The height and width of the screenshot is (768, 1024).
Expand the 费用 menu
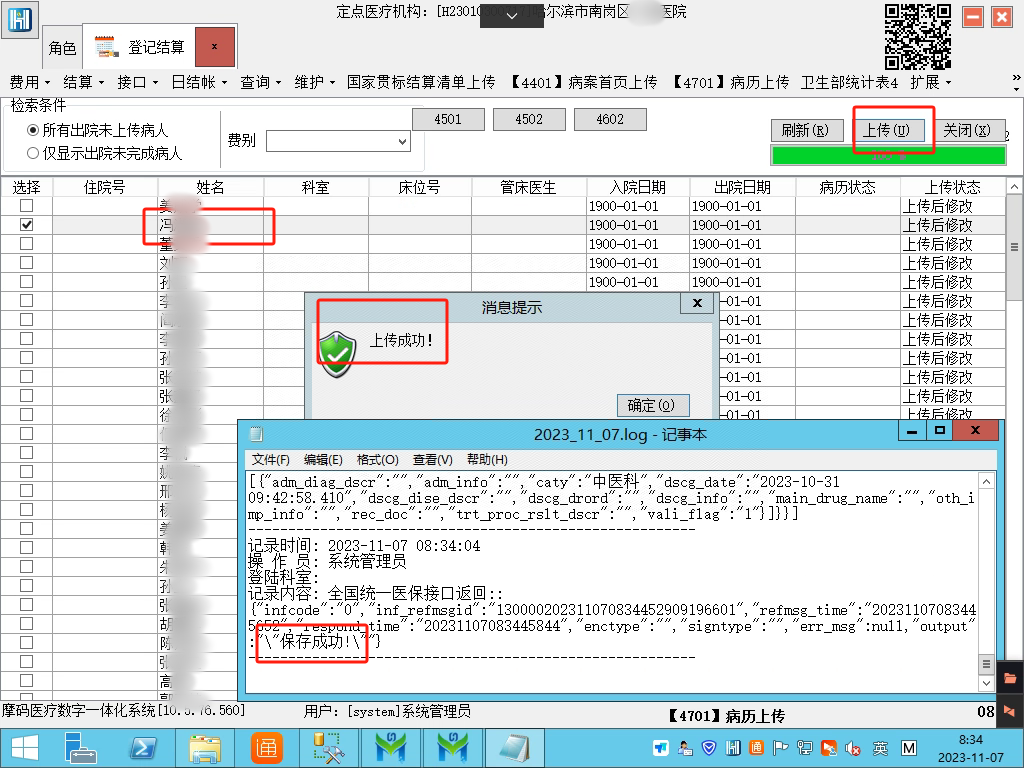[29, 82]
